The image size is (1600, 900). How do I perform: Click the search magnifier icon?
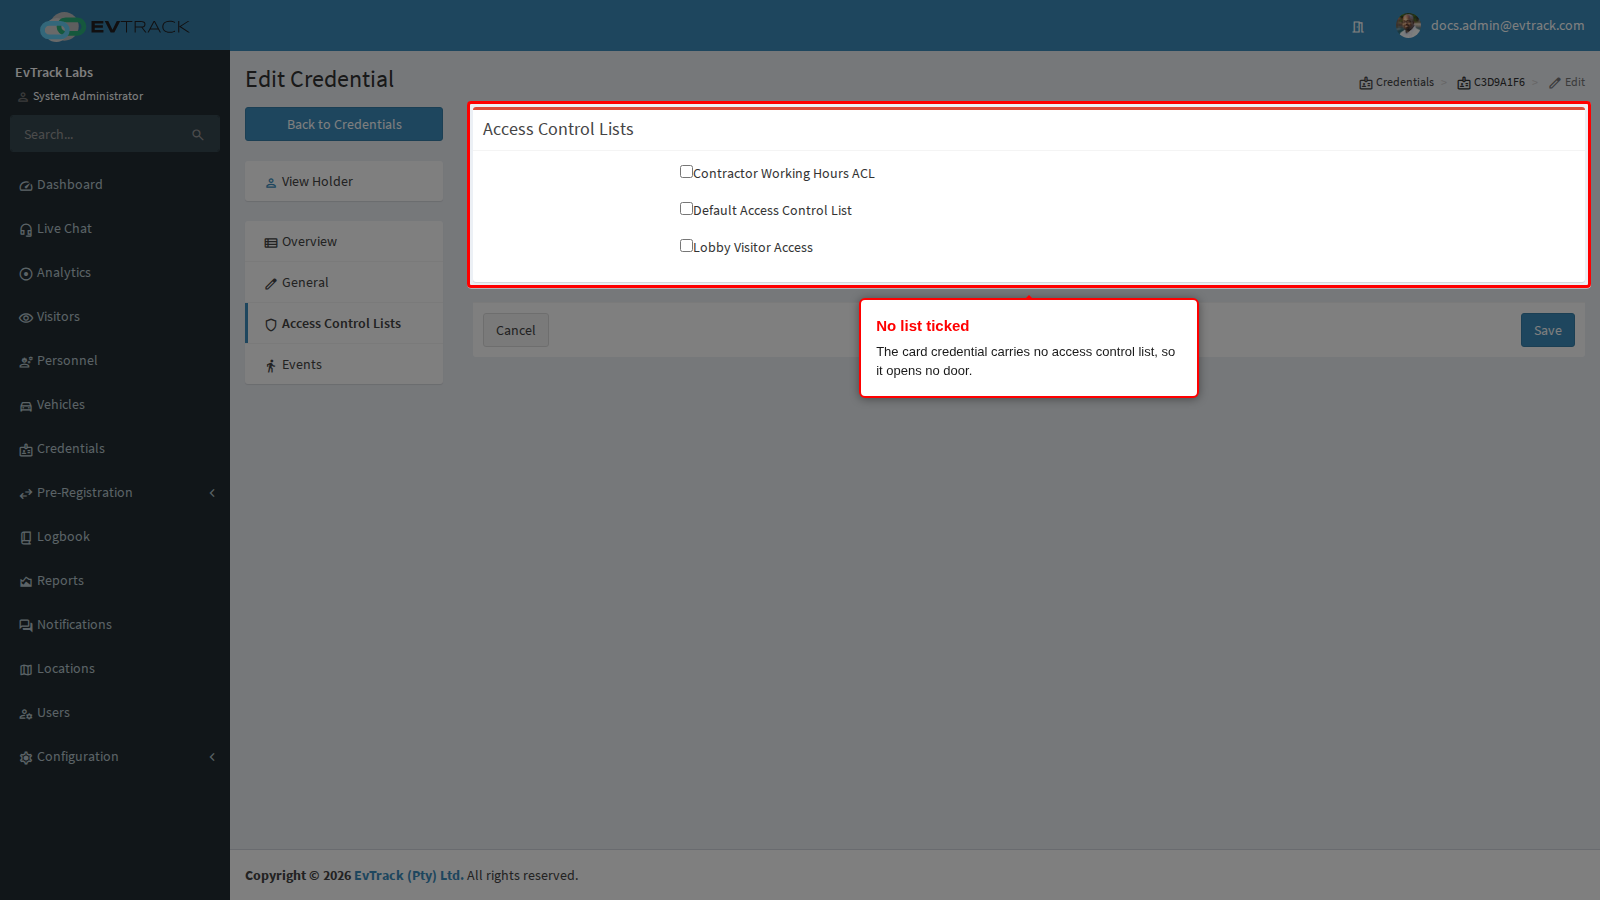198,135
